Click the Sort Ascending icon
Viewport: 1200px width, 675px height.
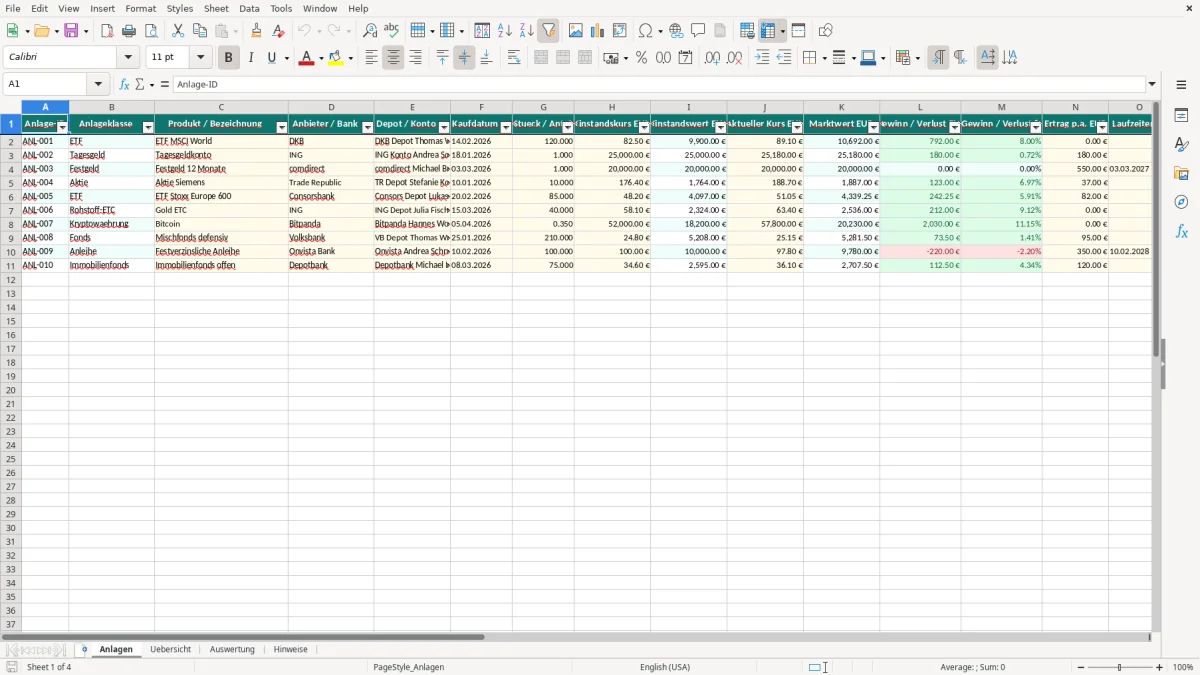click(505, 31)
